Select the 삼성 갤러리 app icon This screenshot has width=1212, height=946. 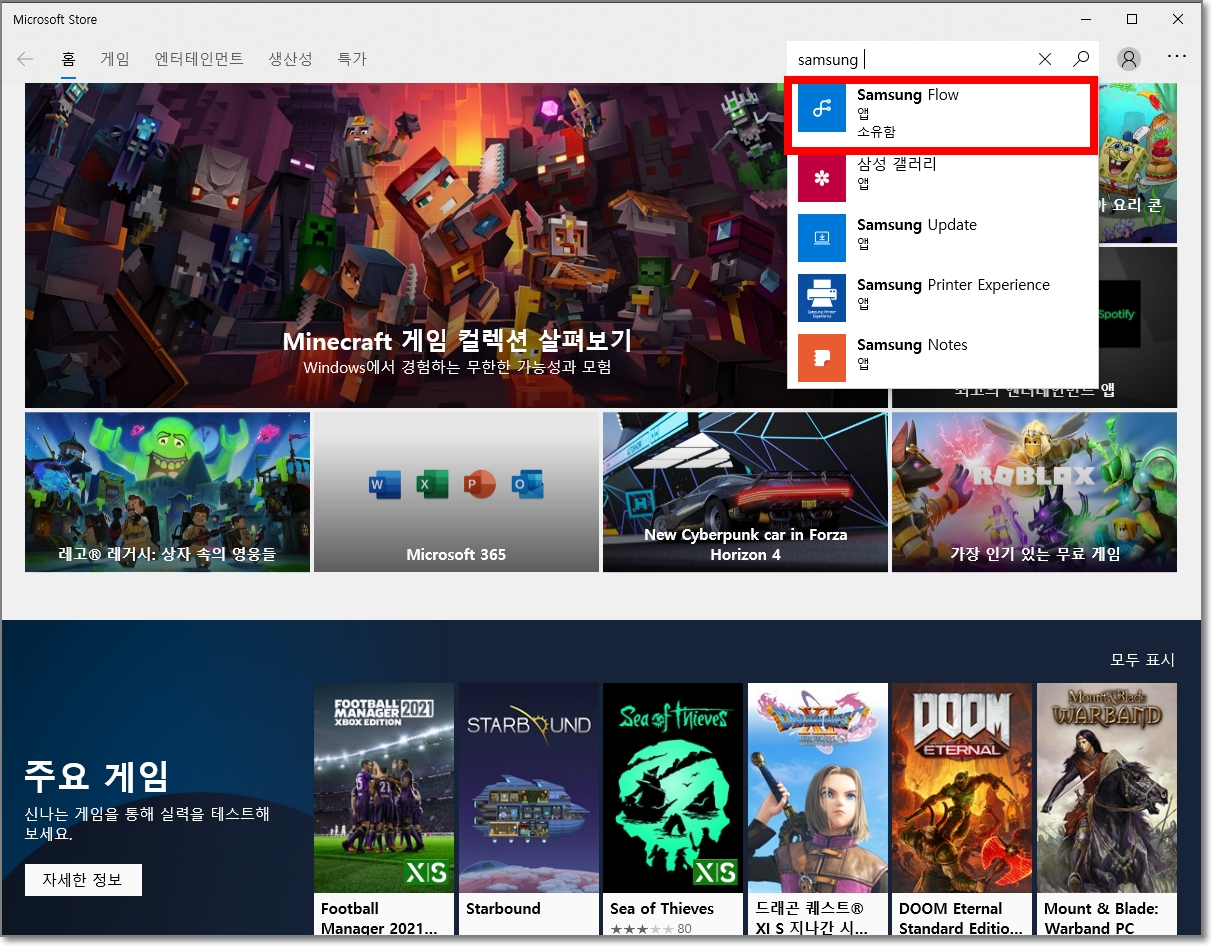(822, 178)
